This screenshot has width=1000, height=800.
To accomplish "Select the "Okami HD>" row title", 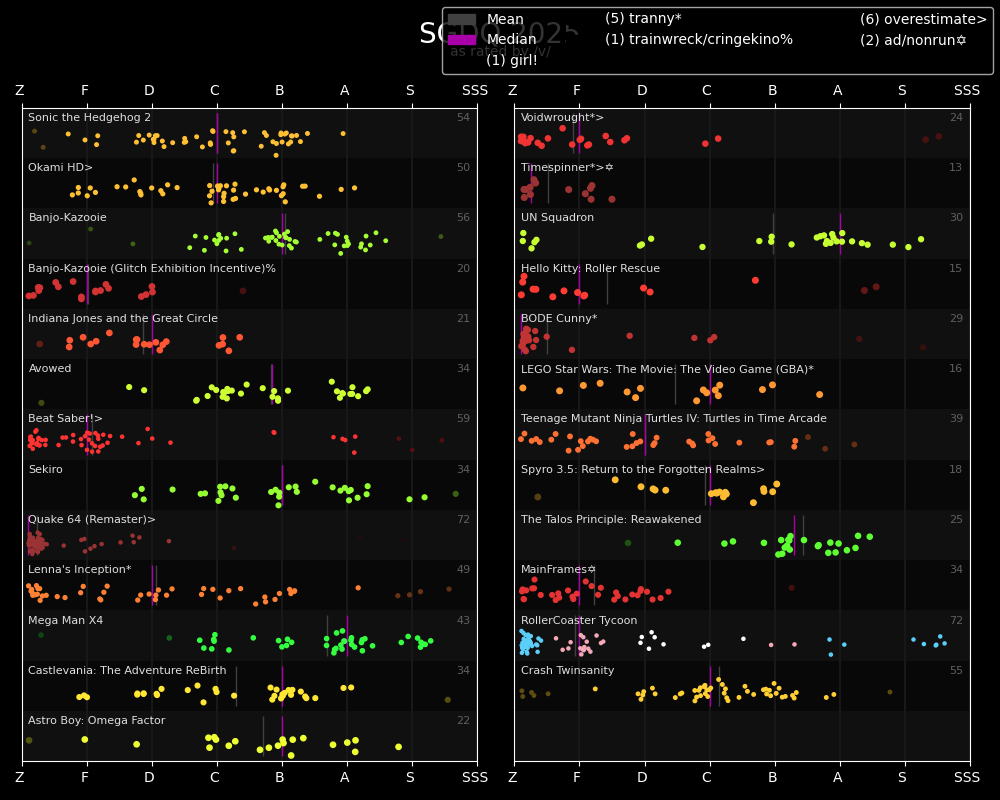I will 61,167.
